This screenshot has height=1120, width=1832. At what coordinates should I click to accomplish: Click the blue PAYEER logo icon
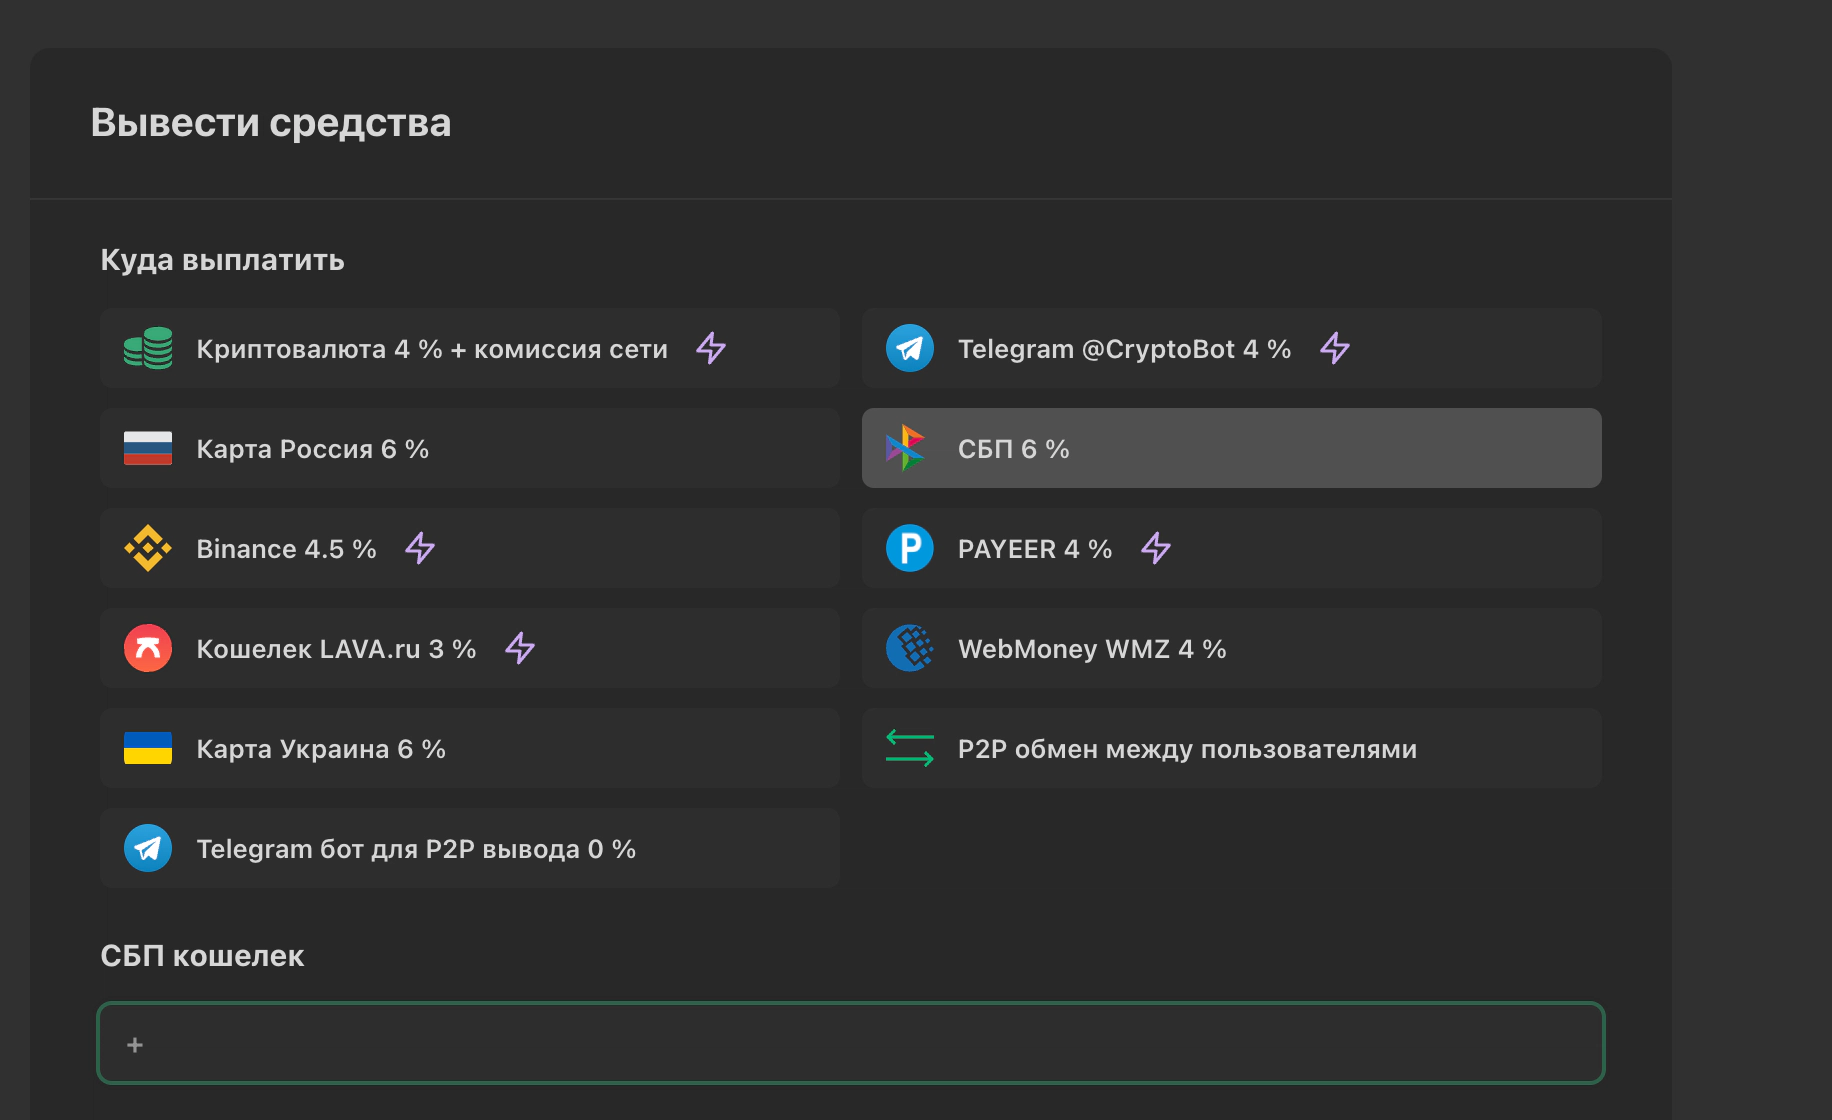[909, 548]
